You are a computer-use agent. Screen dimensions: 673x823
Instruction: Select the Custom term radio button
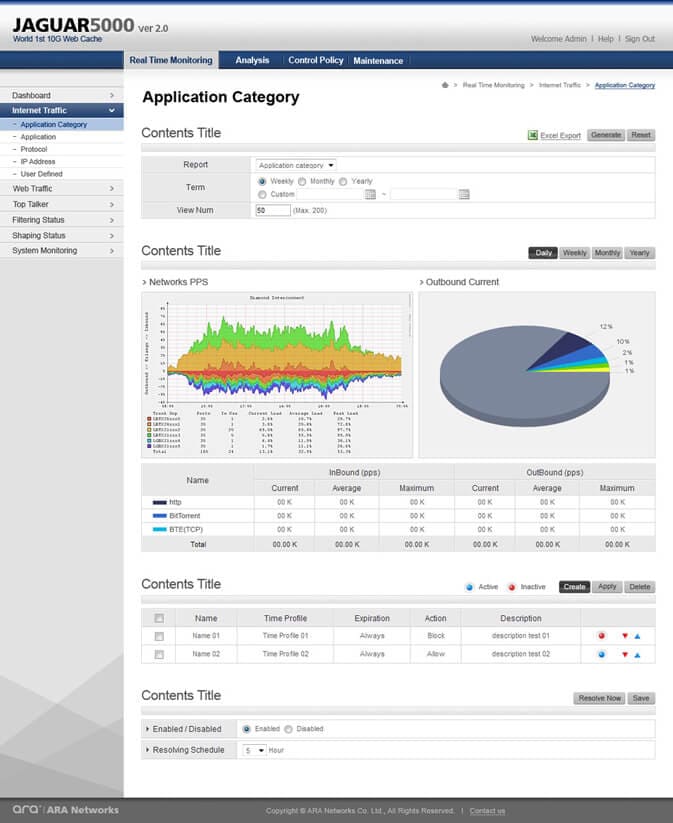pos(262,194)
